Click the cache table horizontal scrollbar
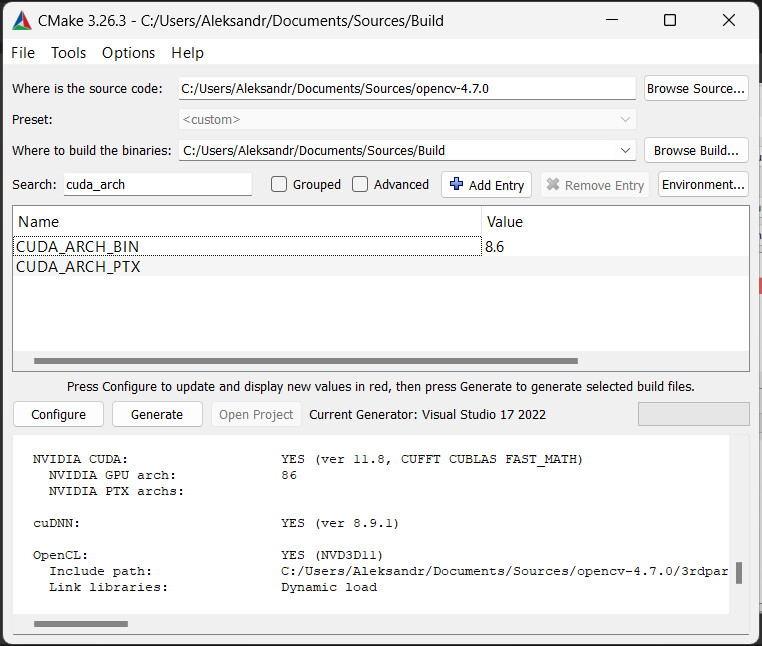 tap(306, 361)
